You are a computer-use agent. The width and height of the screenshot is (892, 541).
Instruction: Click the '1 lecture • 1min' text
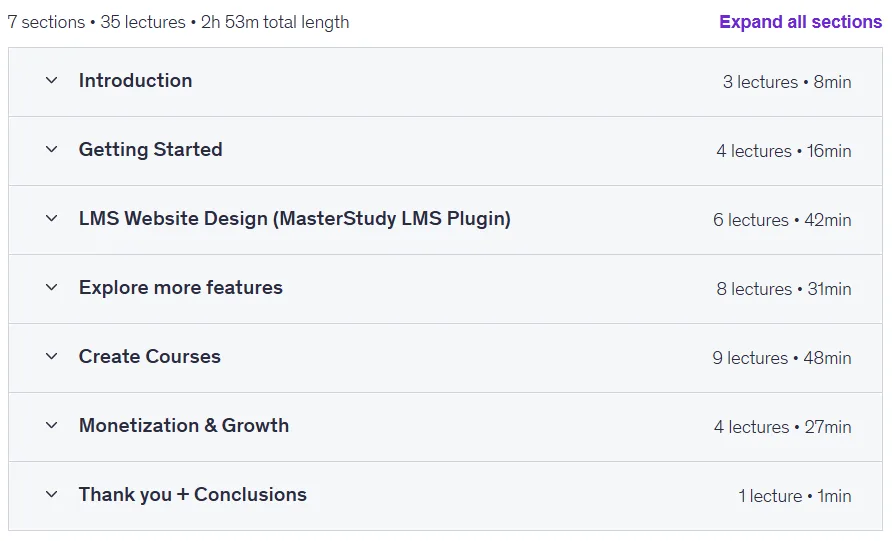795,496
